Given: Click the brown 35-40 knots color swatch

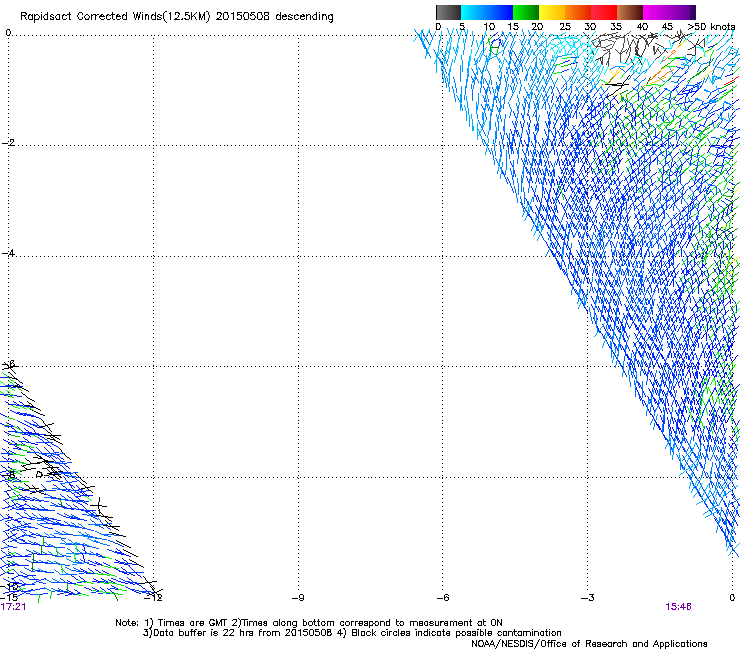Looking at the screenshot, I should pos(630,12).
